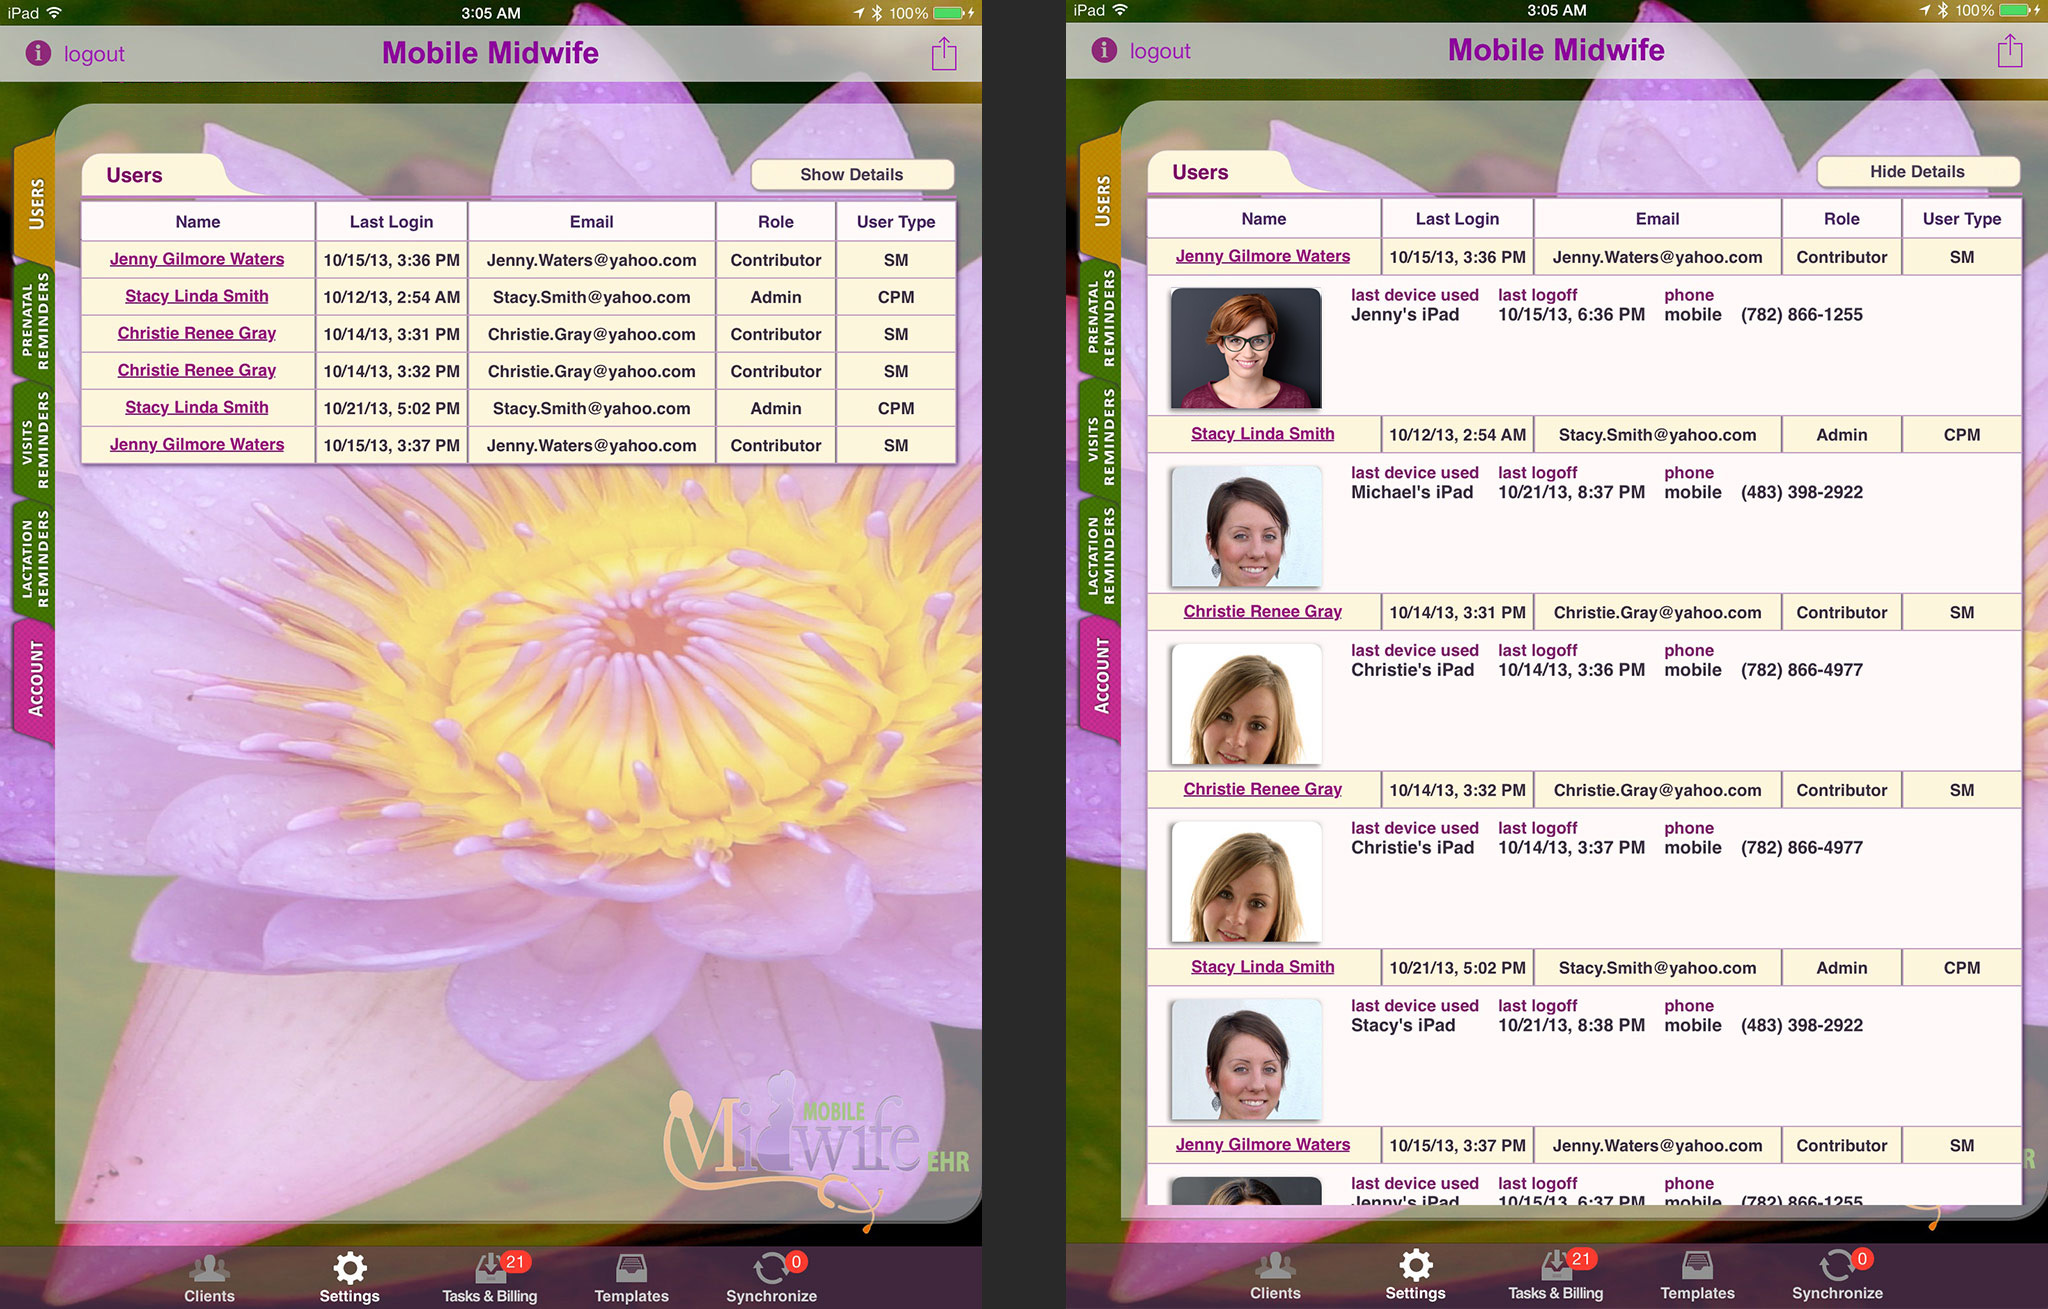Viewport: 2048px width, 1309px height.
Task: Click phone number (483) 398-2922 under Michael's iPad row
Action: pos(1802,493)
